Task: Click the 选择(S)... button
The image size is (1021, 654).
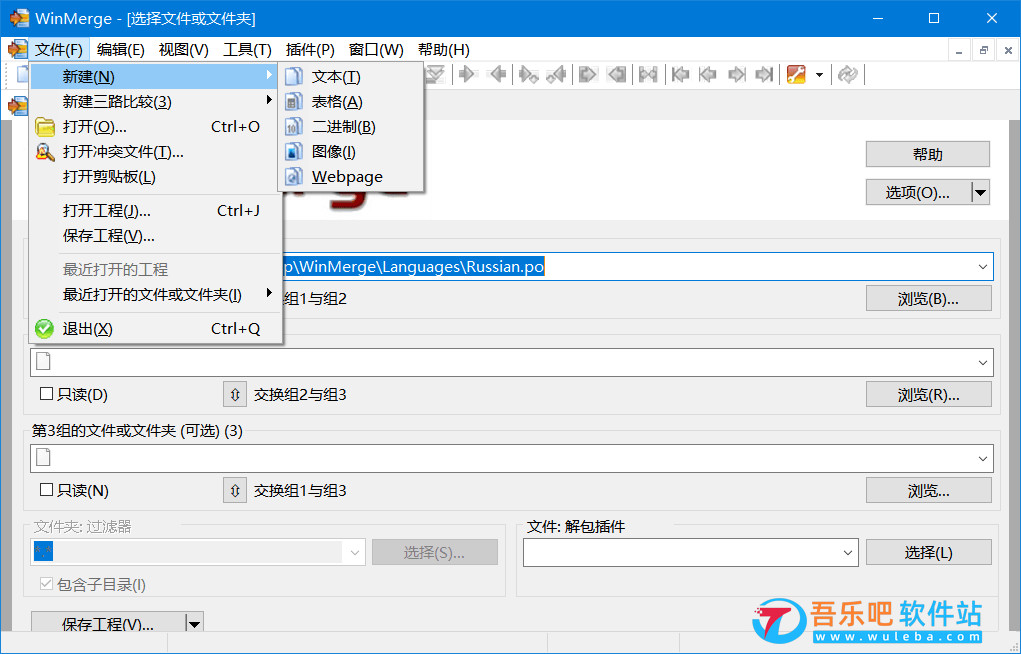Action: (x=434, y=552)
